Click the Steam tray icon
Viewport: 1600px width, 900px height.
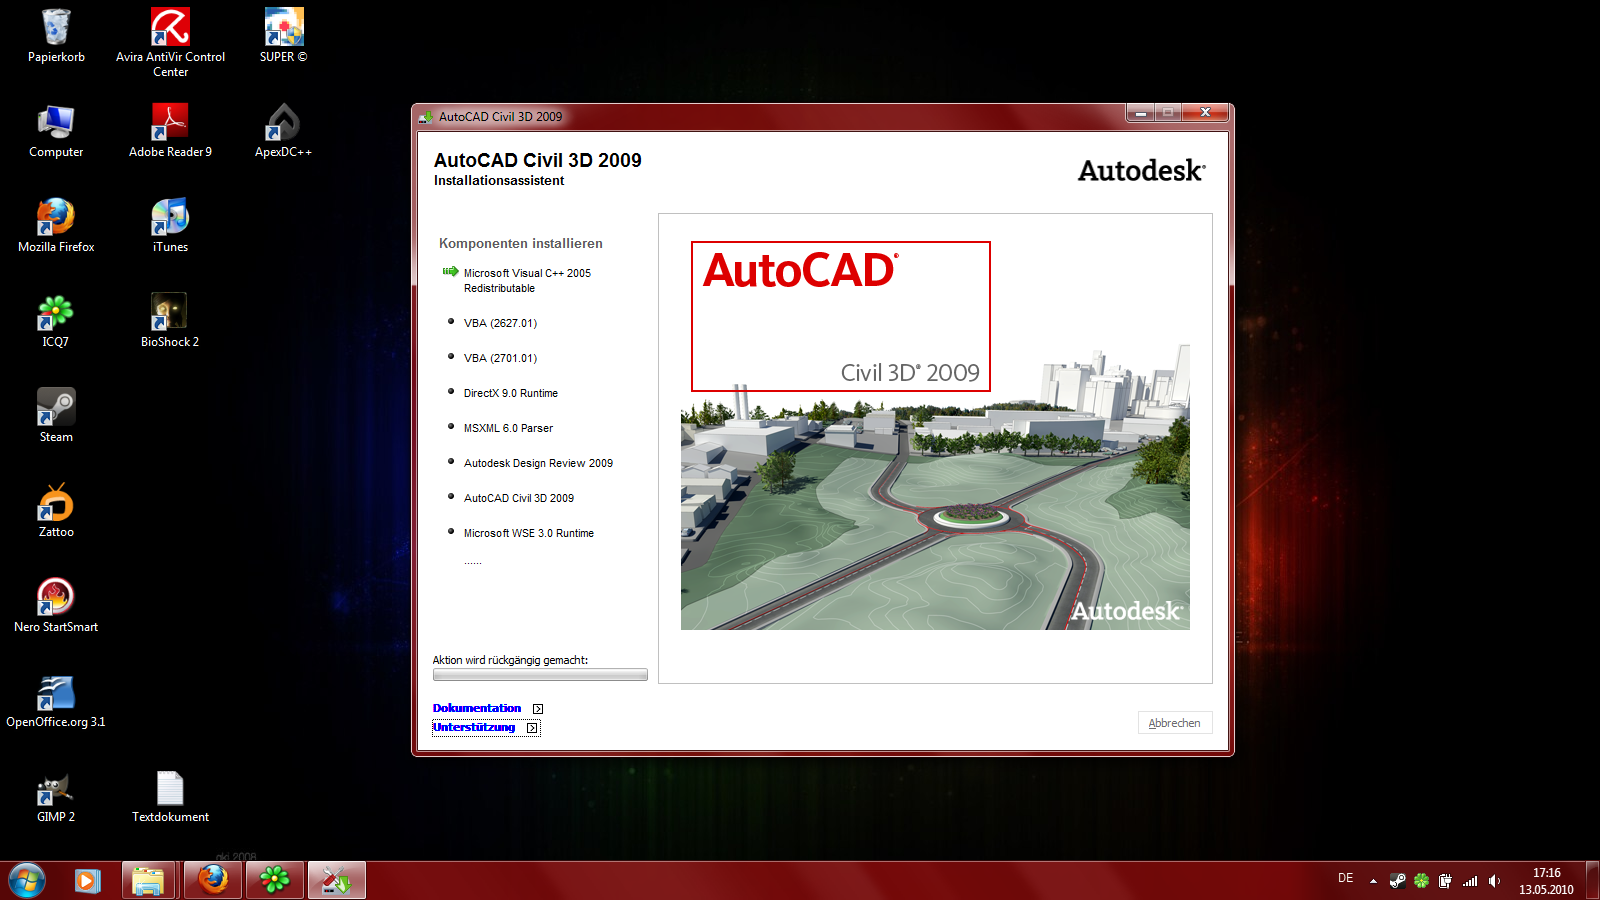pos(1397,881)
